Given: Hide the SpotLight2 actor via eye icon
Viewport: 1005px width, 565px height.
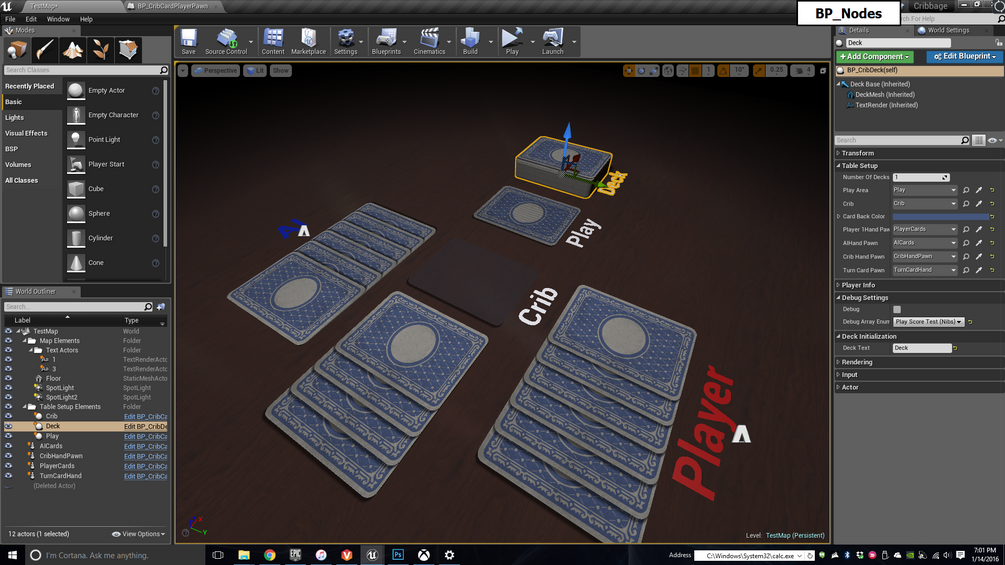Looking at the screenshot, I should pyautogui.click(x=8, y=397).
